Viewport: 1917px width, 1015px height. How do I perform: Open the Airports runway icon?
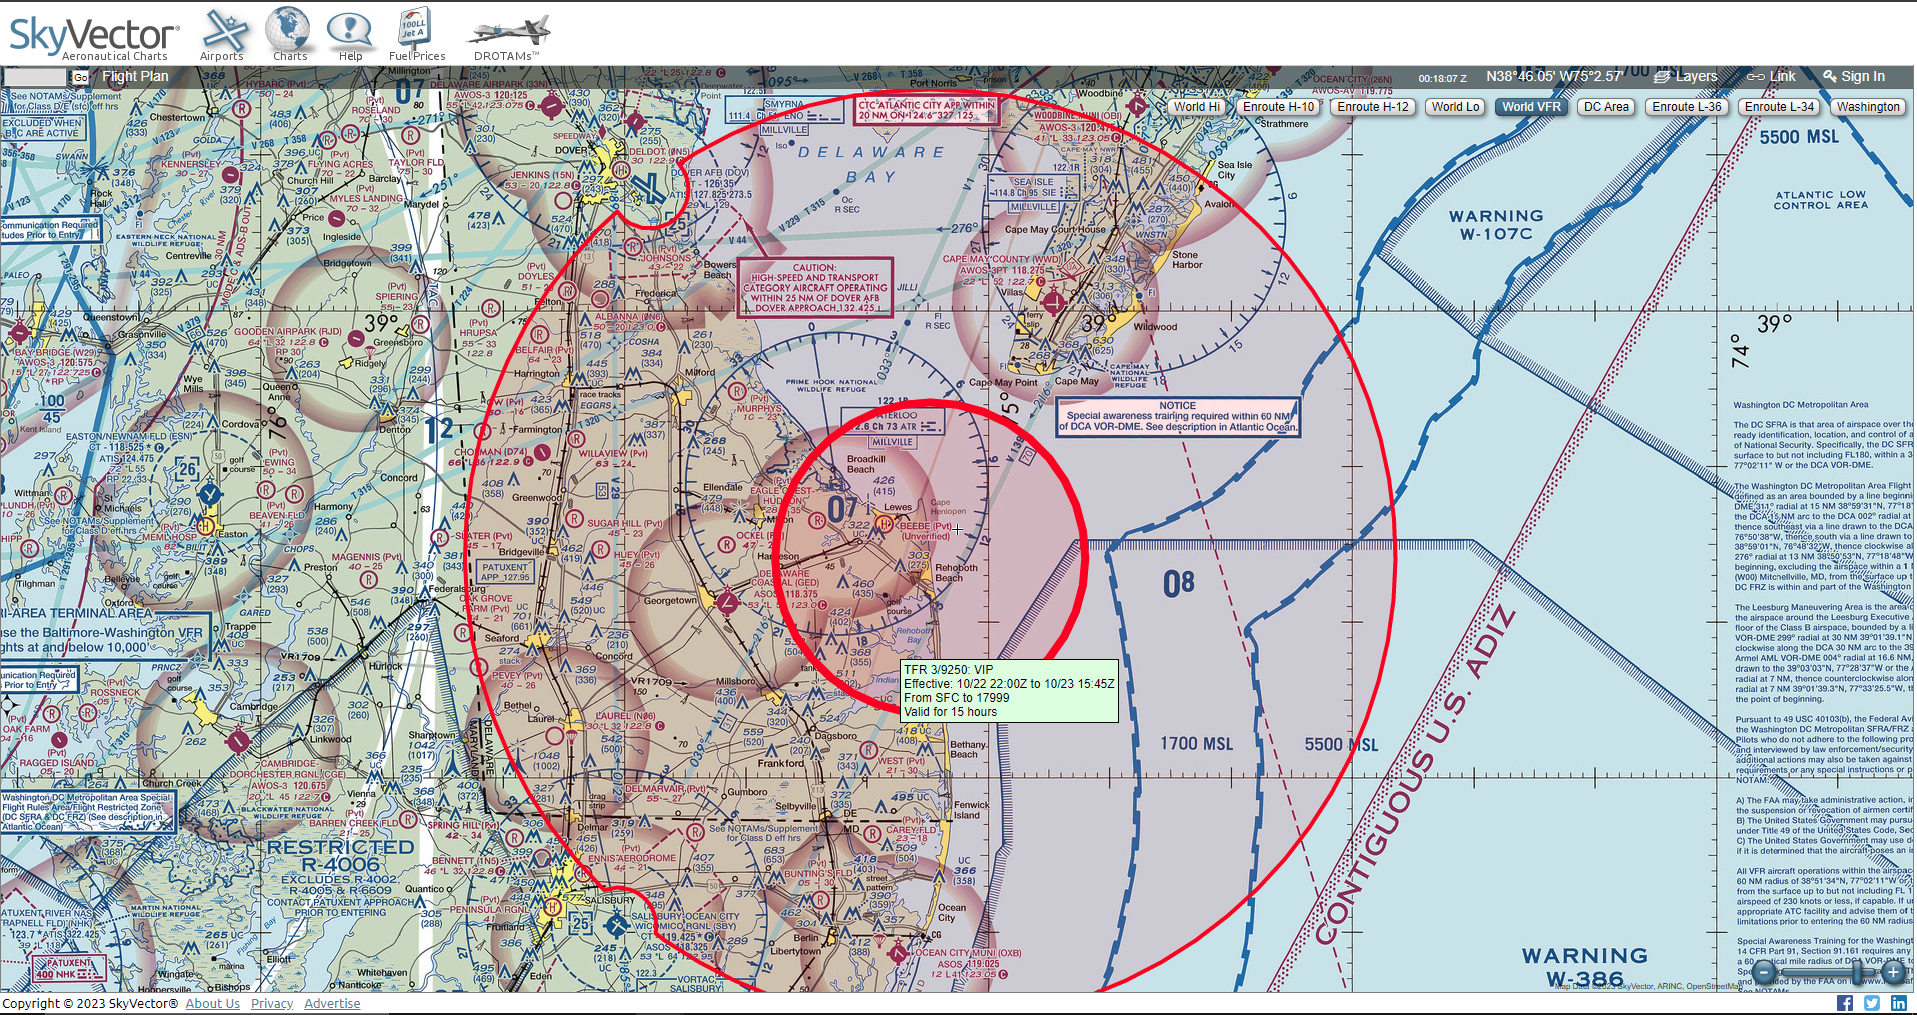(x=223, y=31)
